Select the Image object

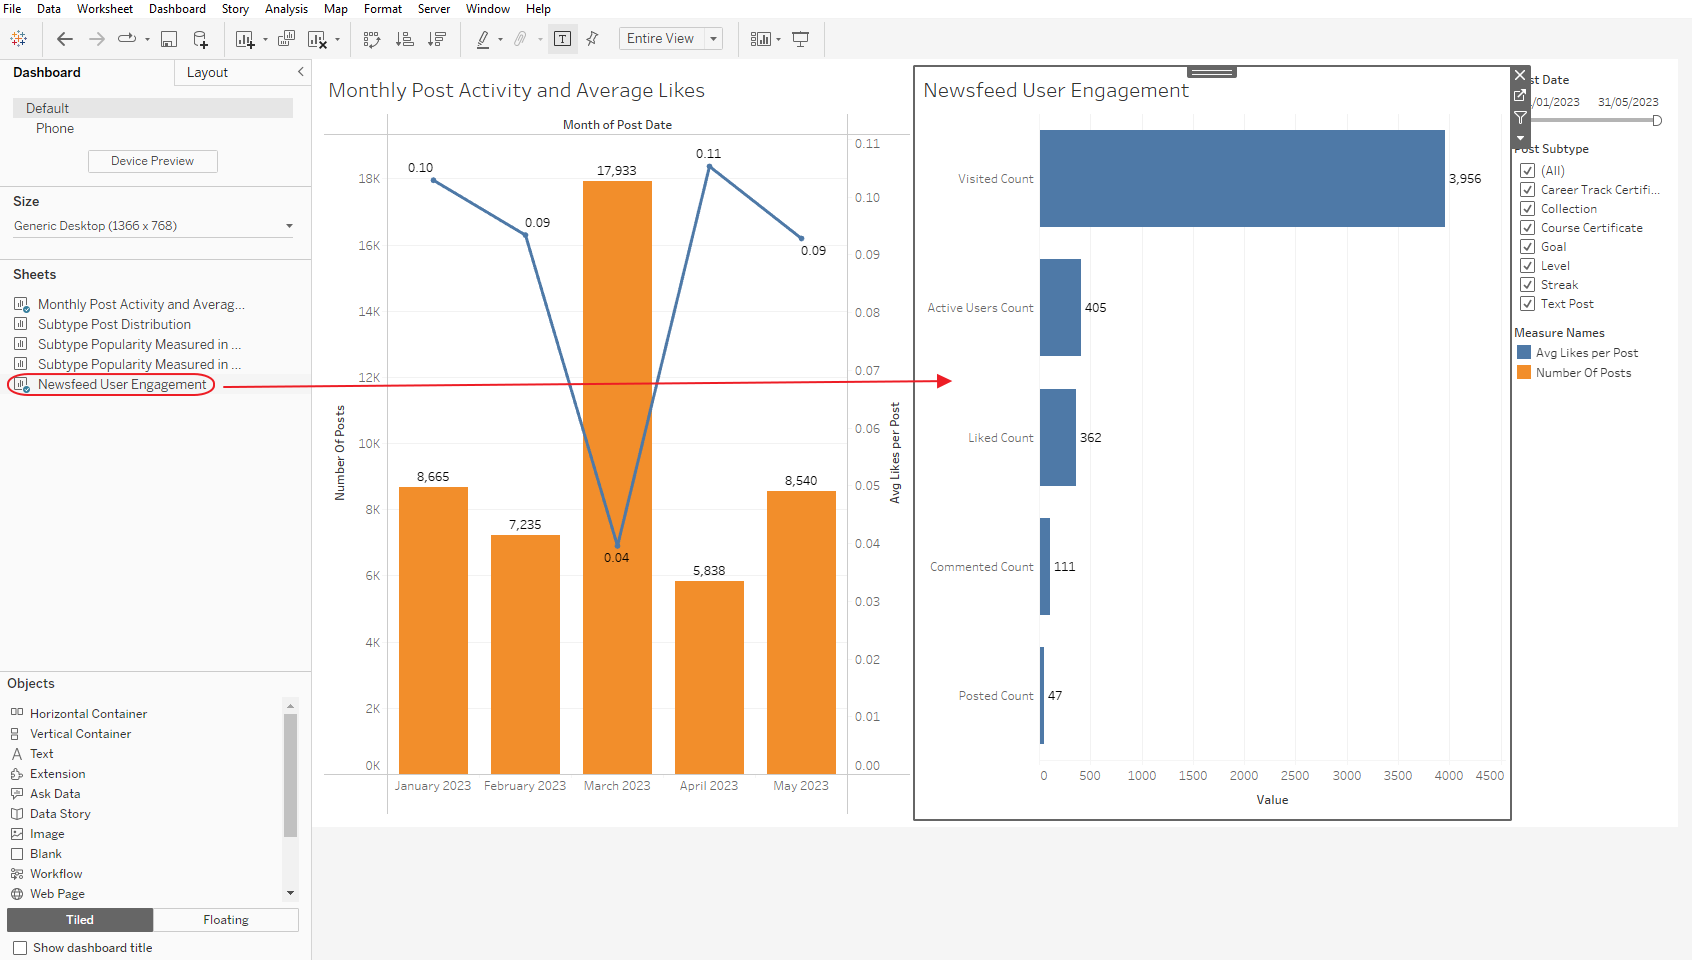pos(46,833)
